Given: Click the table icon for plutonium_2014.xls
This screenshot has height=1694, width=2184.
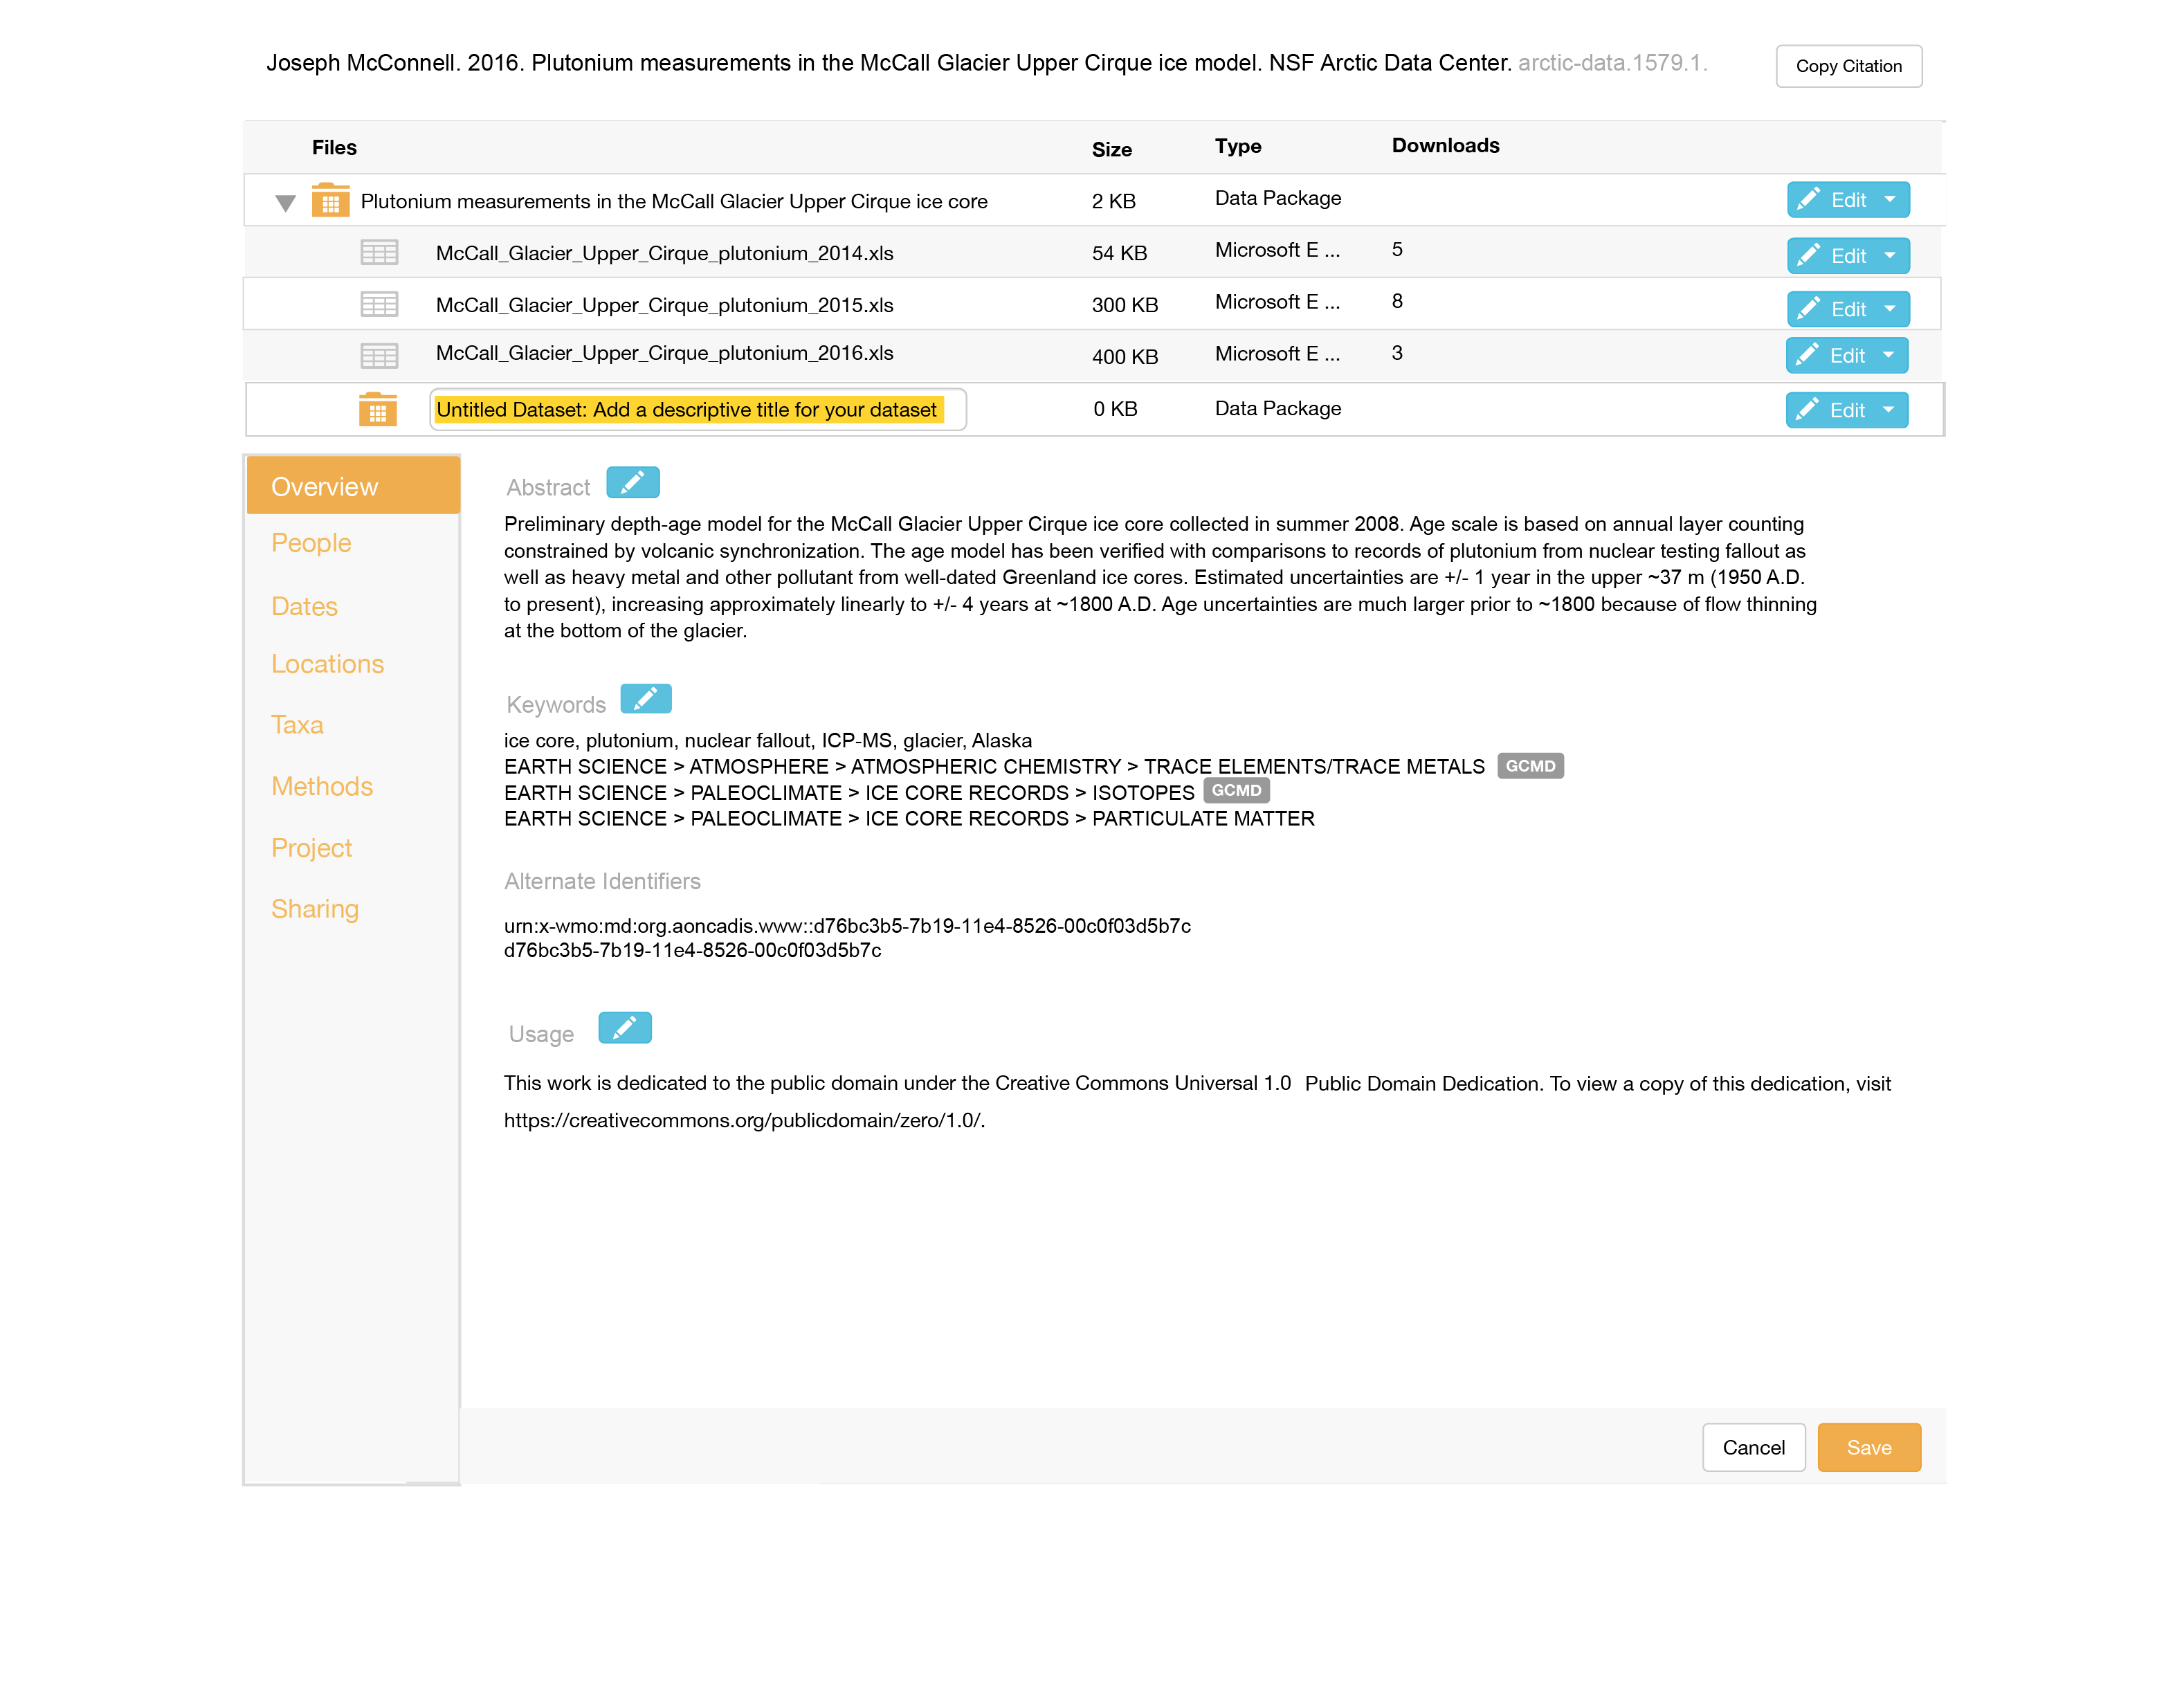Looking at the screenshot, I should point(379,253).
